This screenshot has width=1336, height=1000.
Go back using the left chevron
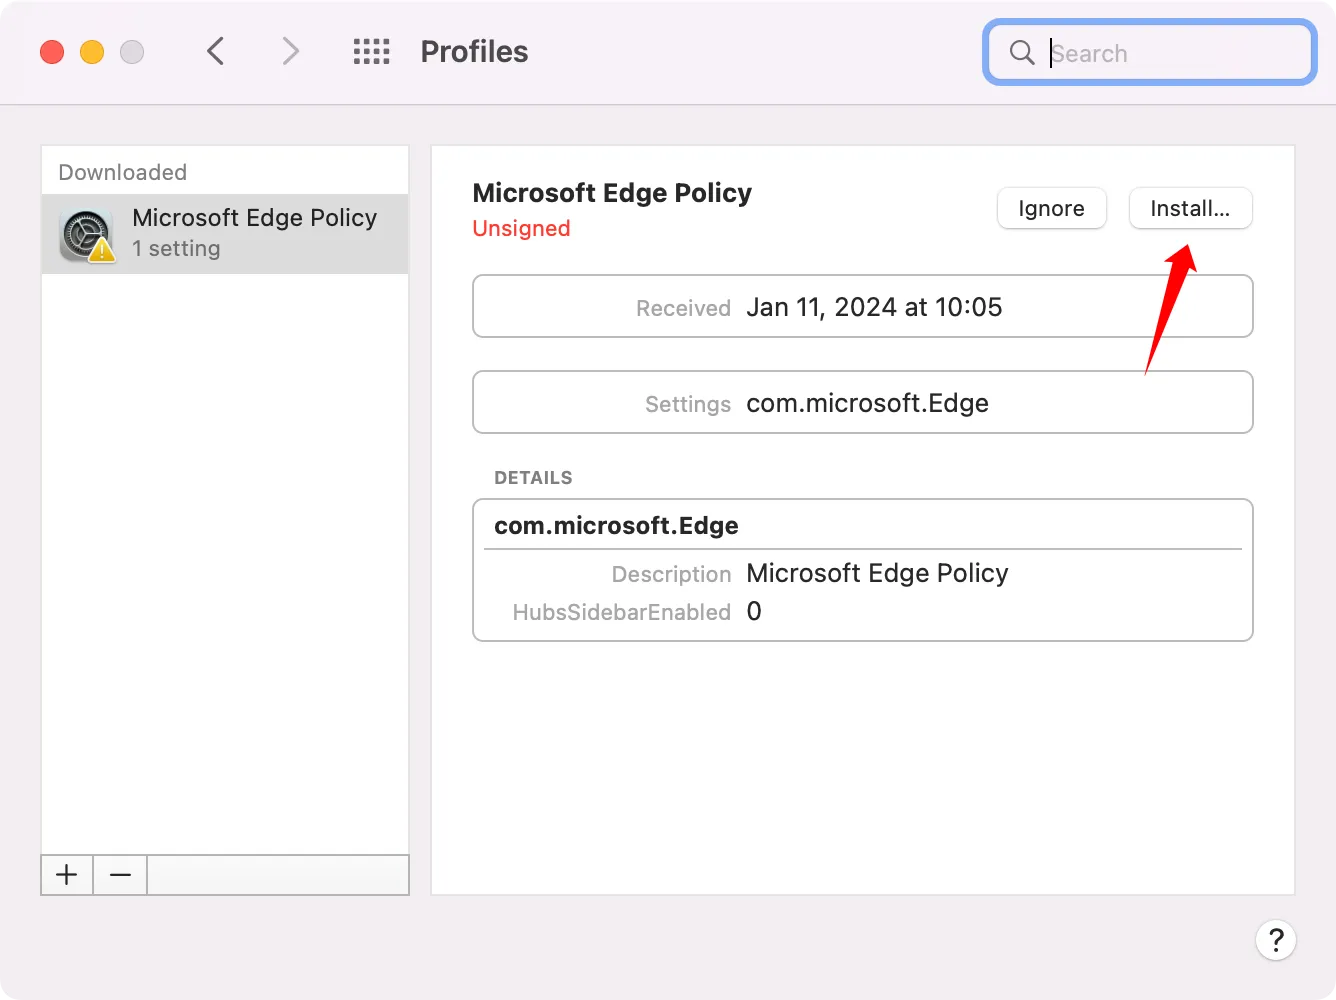point(215,51)
